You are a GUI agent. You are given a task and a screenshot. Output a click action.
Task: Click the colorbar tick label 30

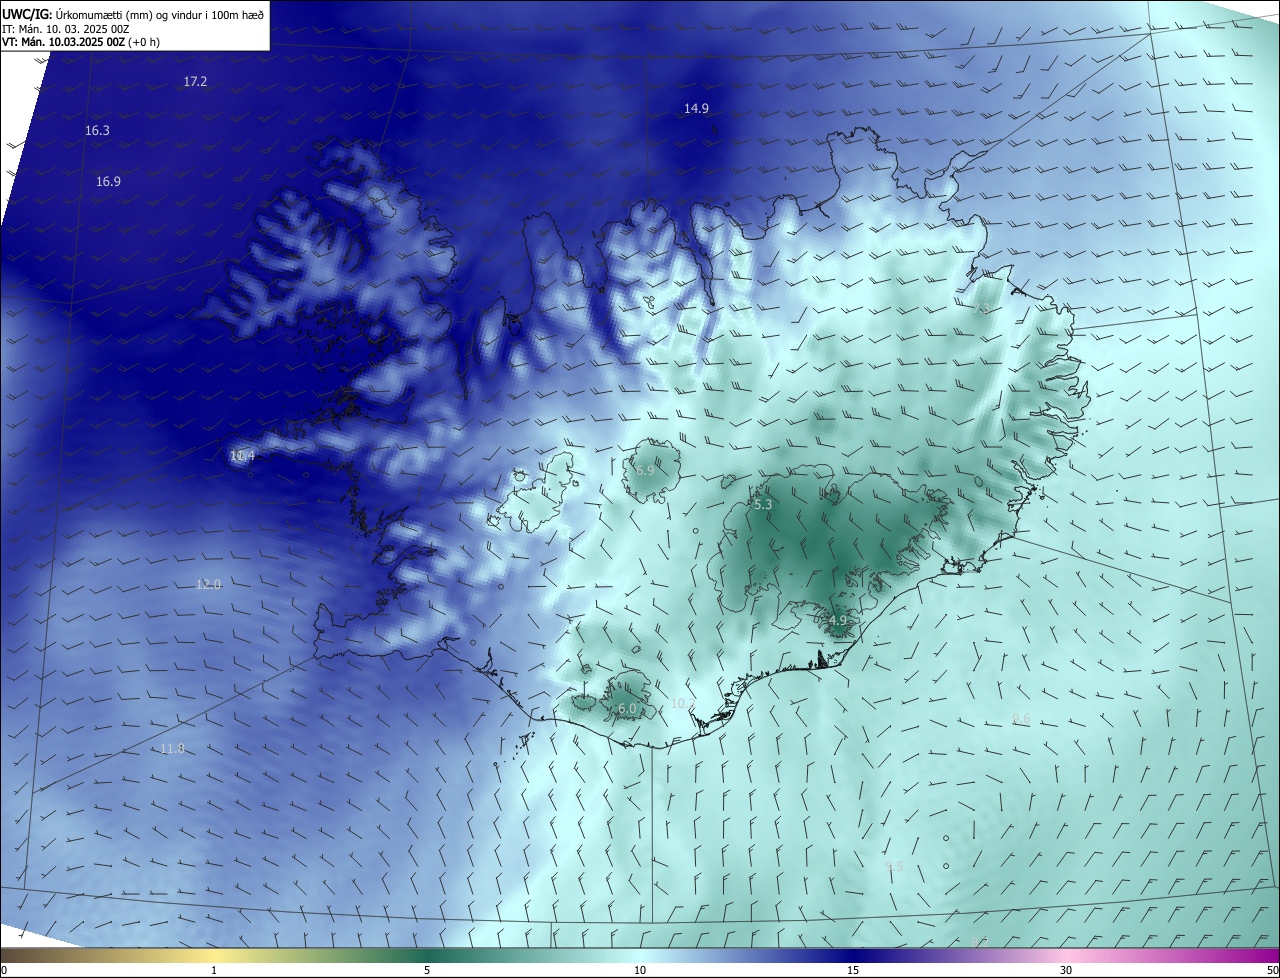(x=1066, y=971)
